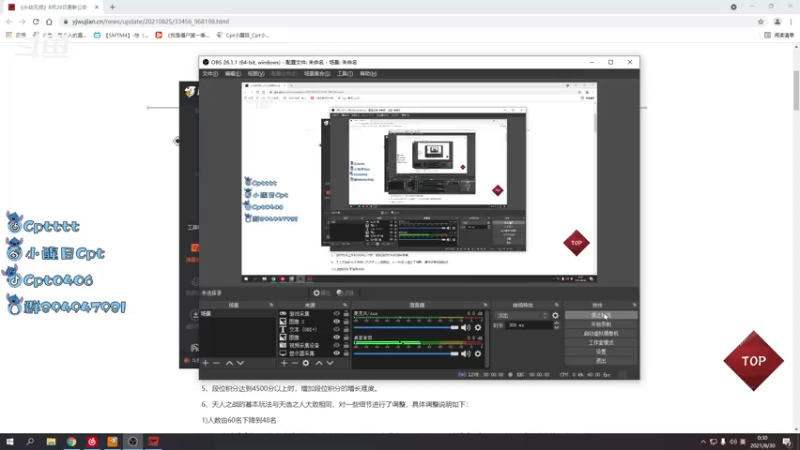This screenshot has width=800, height=450.
Task: Open File Explorer from the taskbar
Action: coord(51,441)
